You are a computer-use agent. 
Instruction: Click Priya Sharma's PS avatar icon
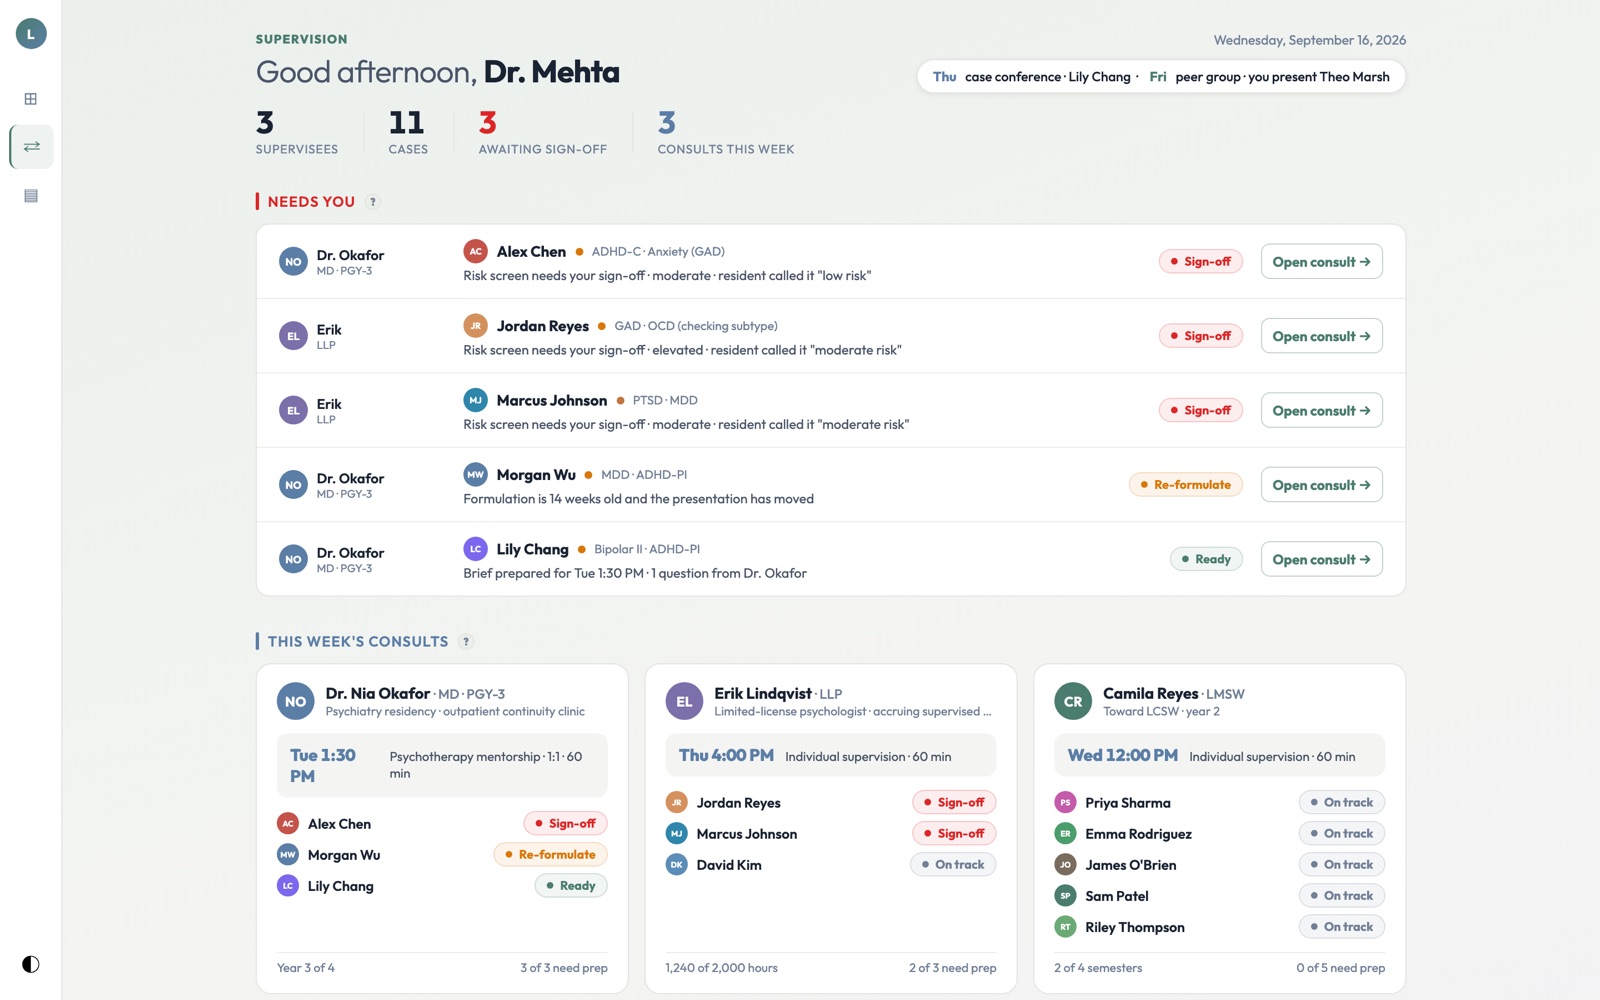(x=1066, y=803)
